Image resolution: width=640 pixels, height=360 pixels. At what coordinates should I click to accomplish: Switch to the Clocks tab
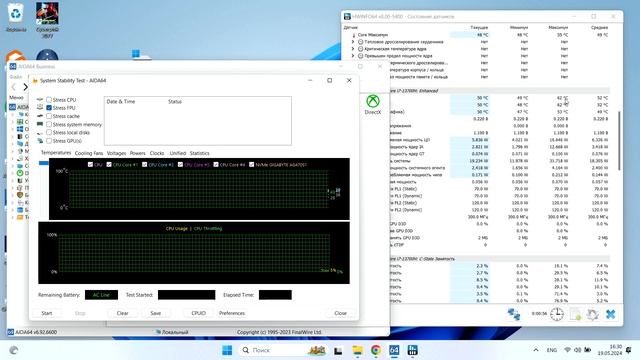[x=157, y=153]
